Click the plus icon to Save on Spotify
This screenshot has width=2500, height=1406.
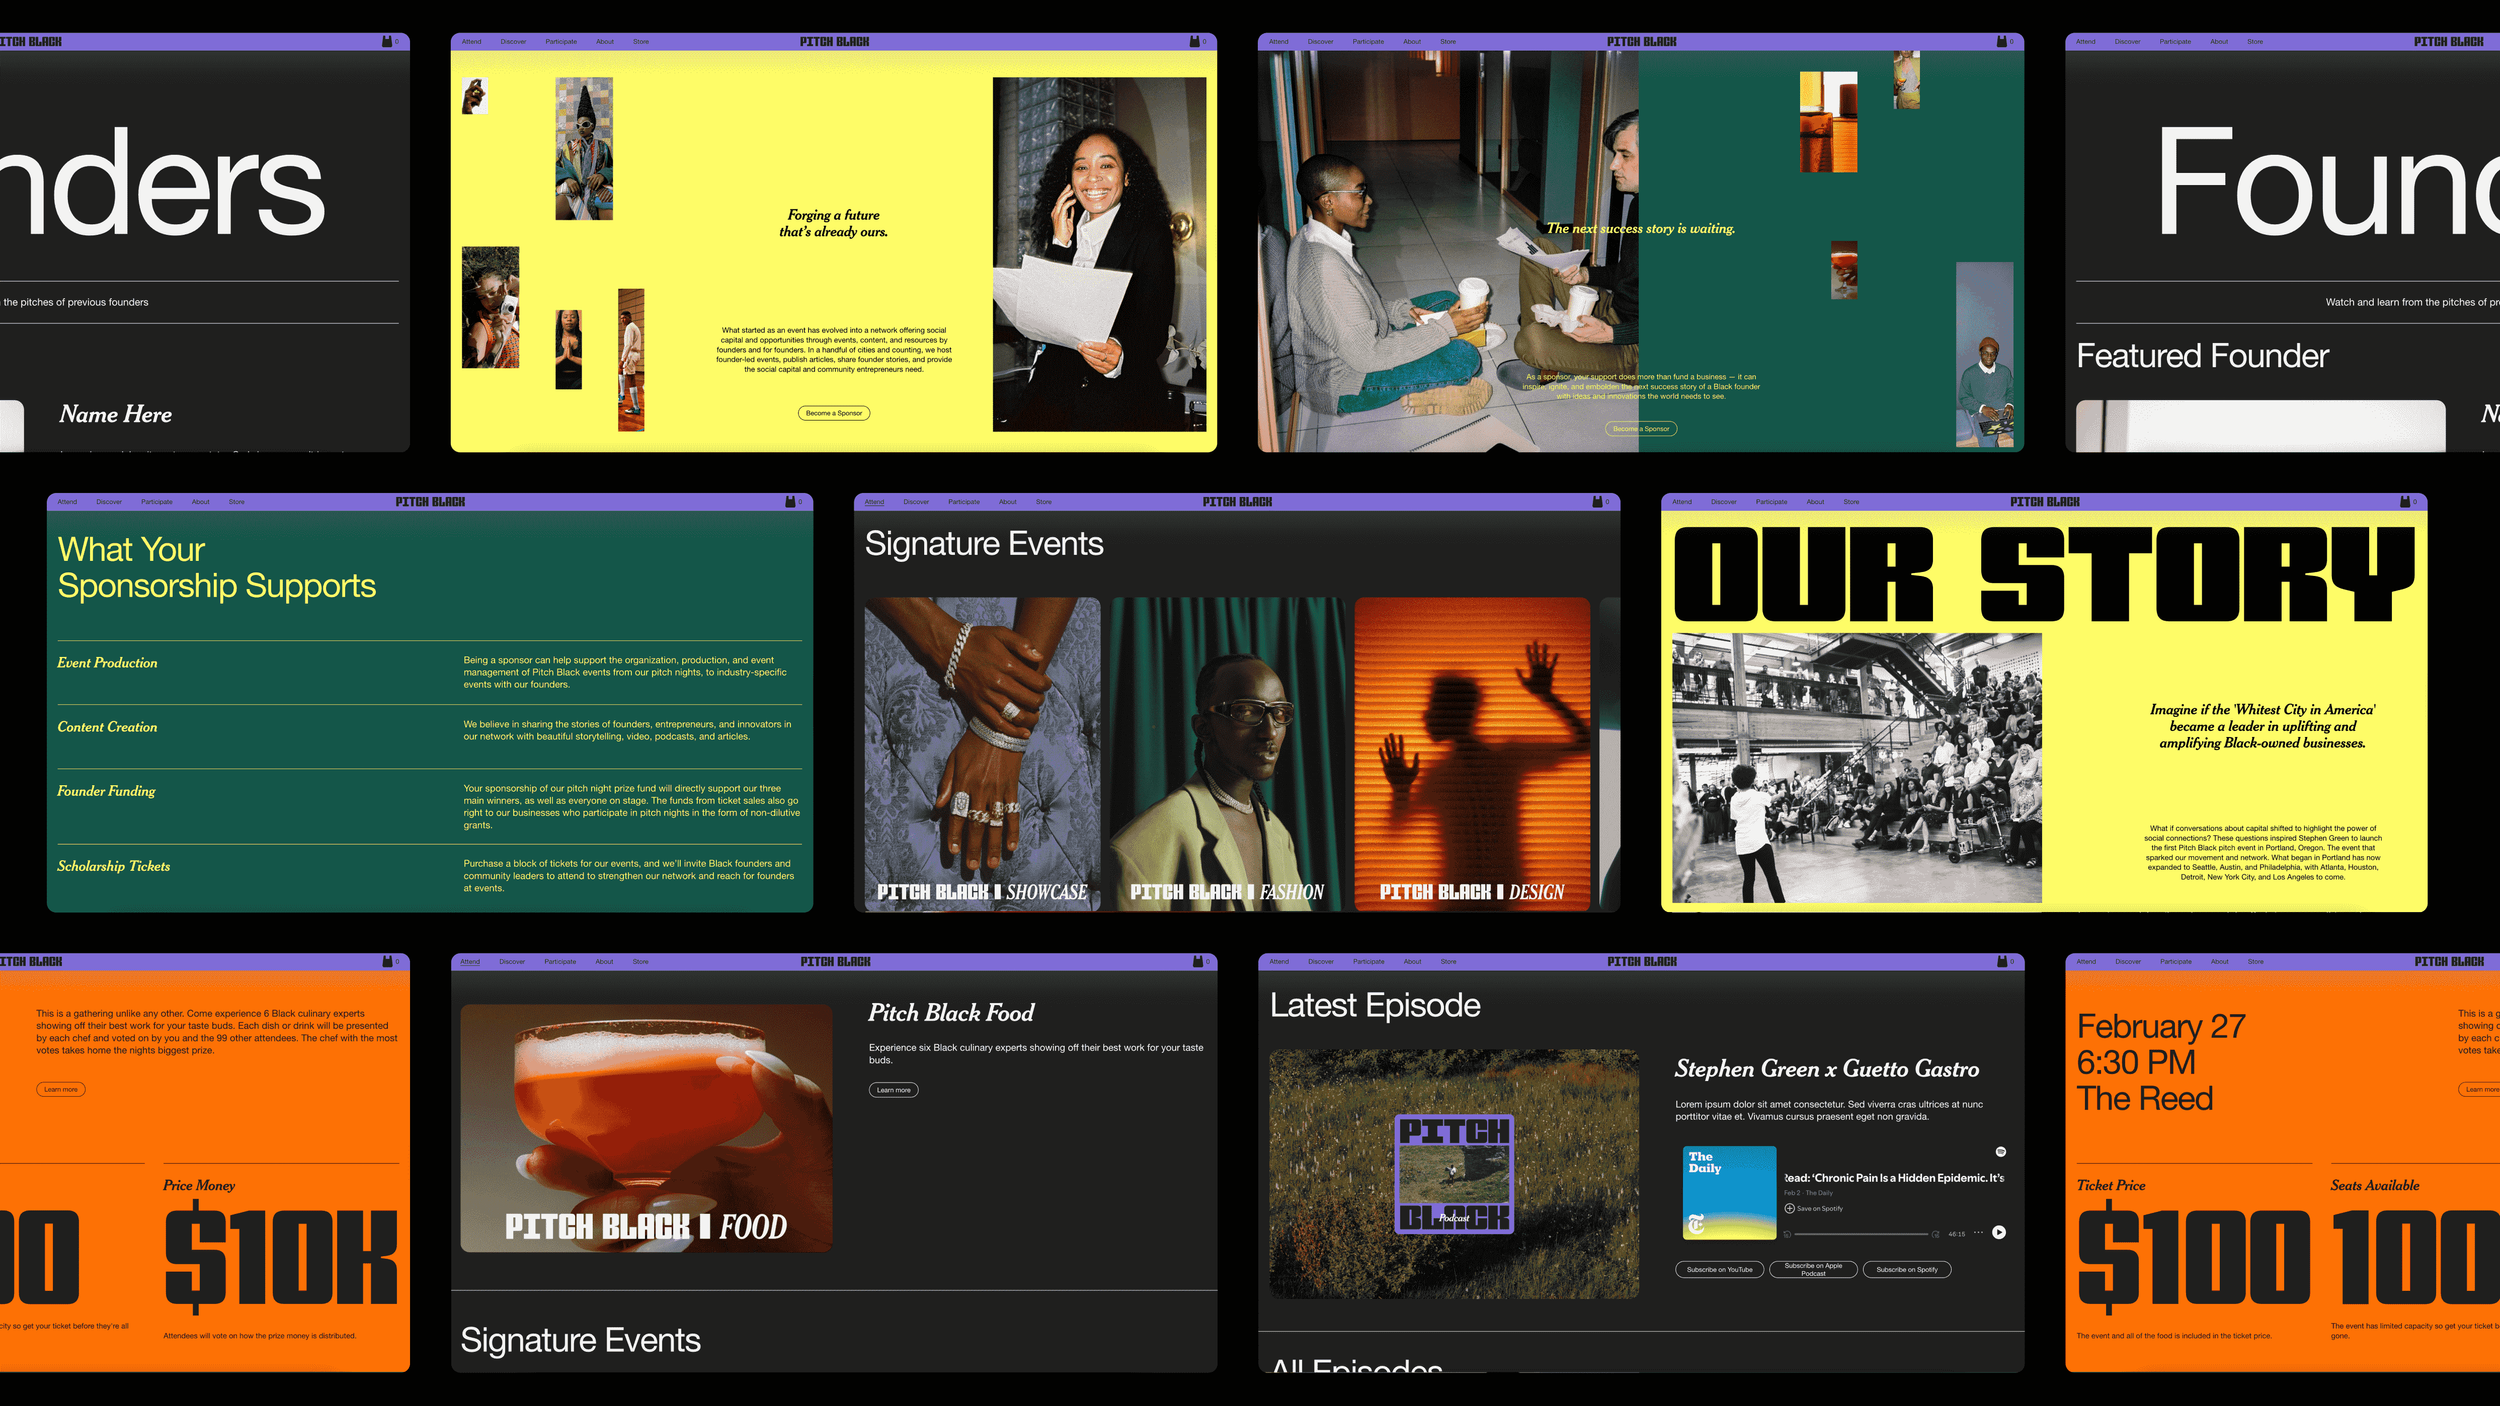(1789, 1208)
